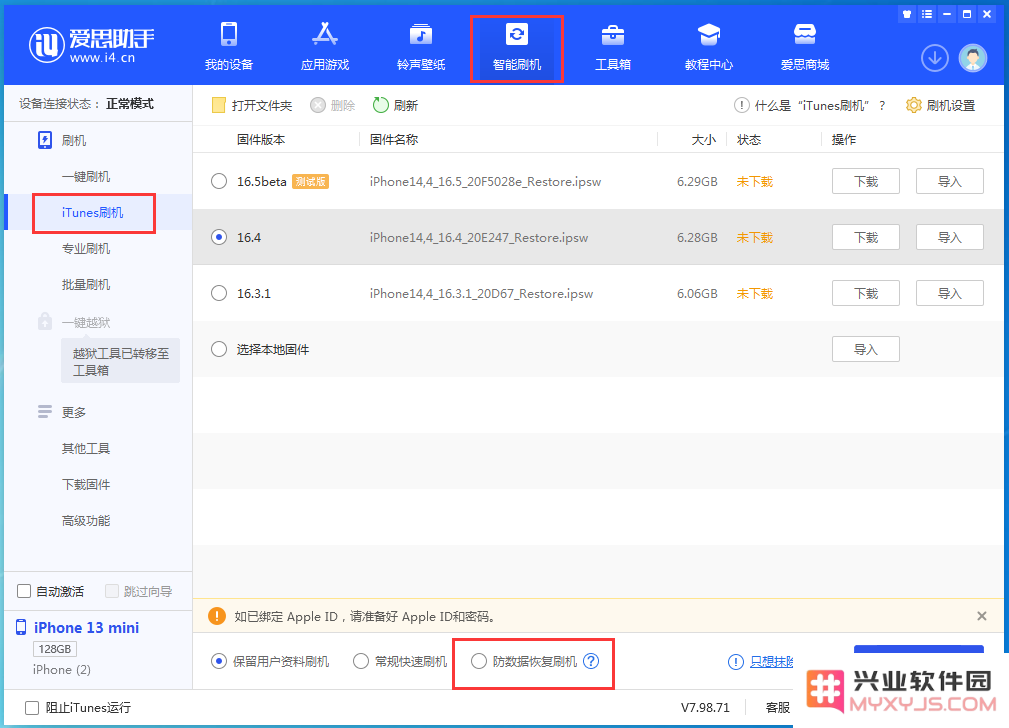
Task: Click the 爱思助手 i4 logo
Action: pos(91,45)
